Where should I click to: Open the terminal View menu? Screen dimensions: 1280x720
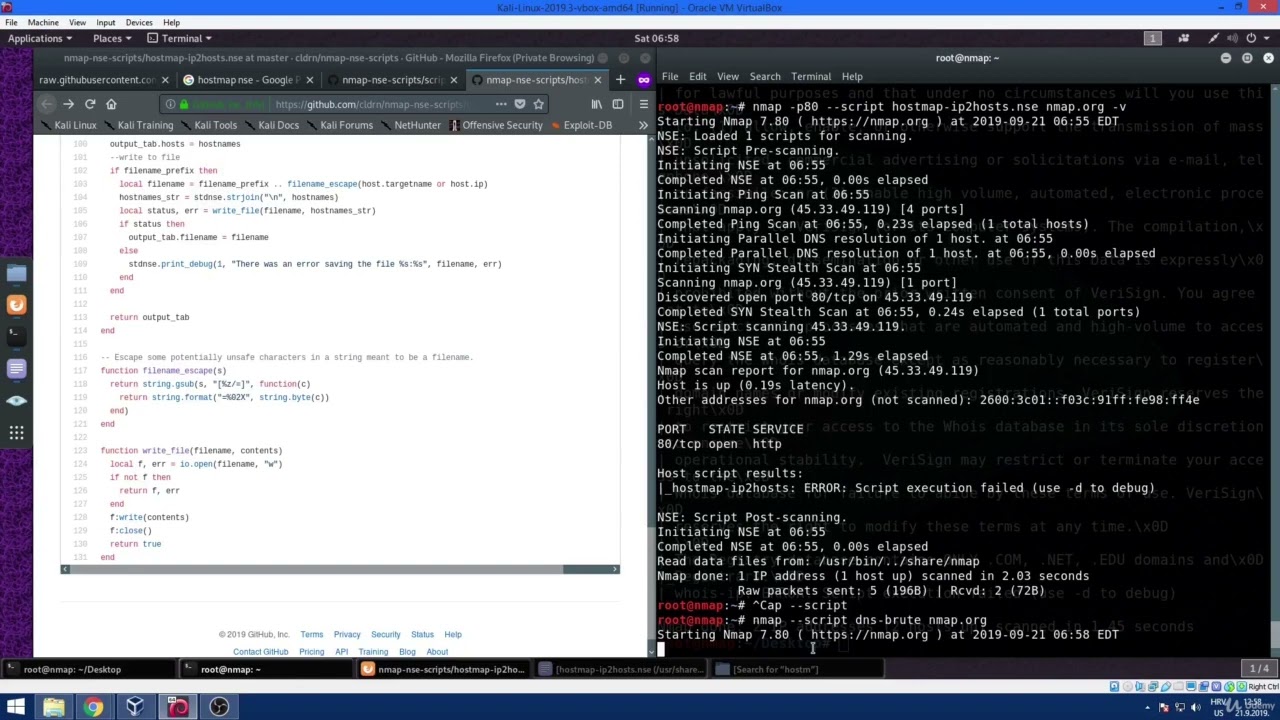pos(727,76)
